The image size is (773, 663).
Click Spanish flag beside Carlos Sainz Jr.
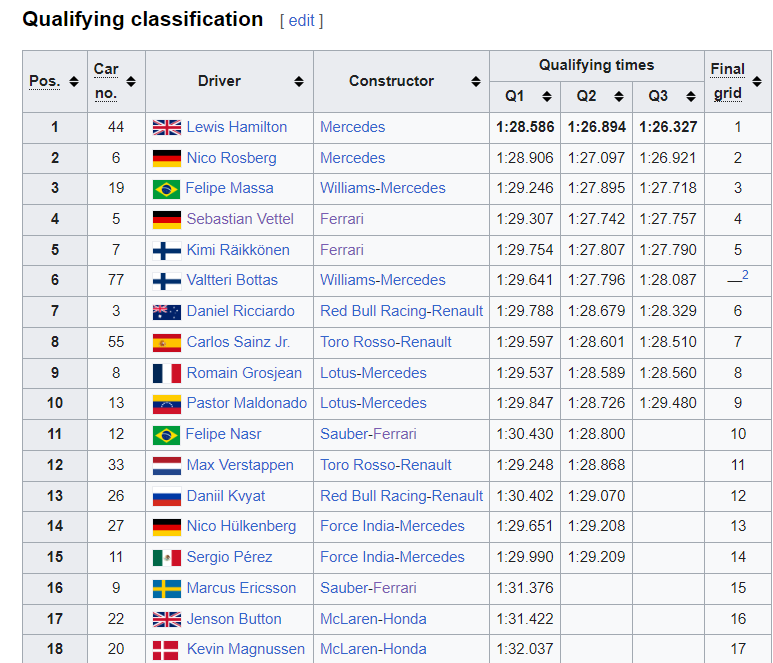pyautogui.click(x=167, y=343)
